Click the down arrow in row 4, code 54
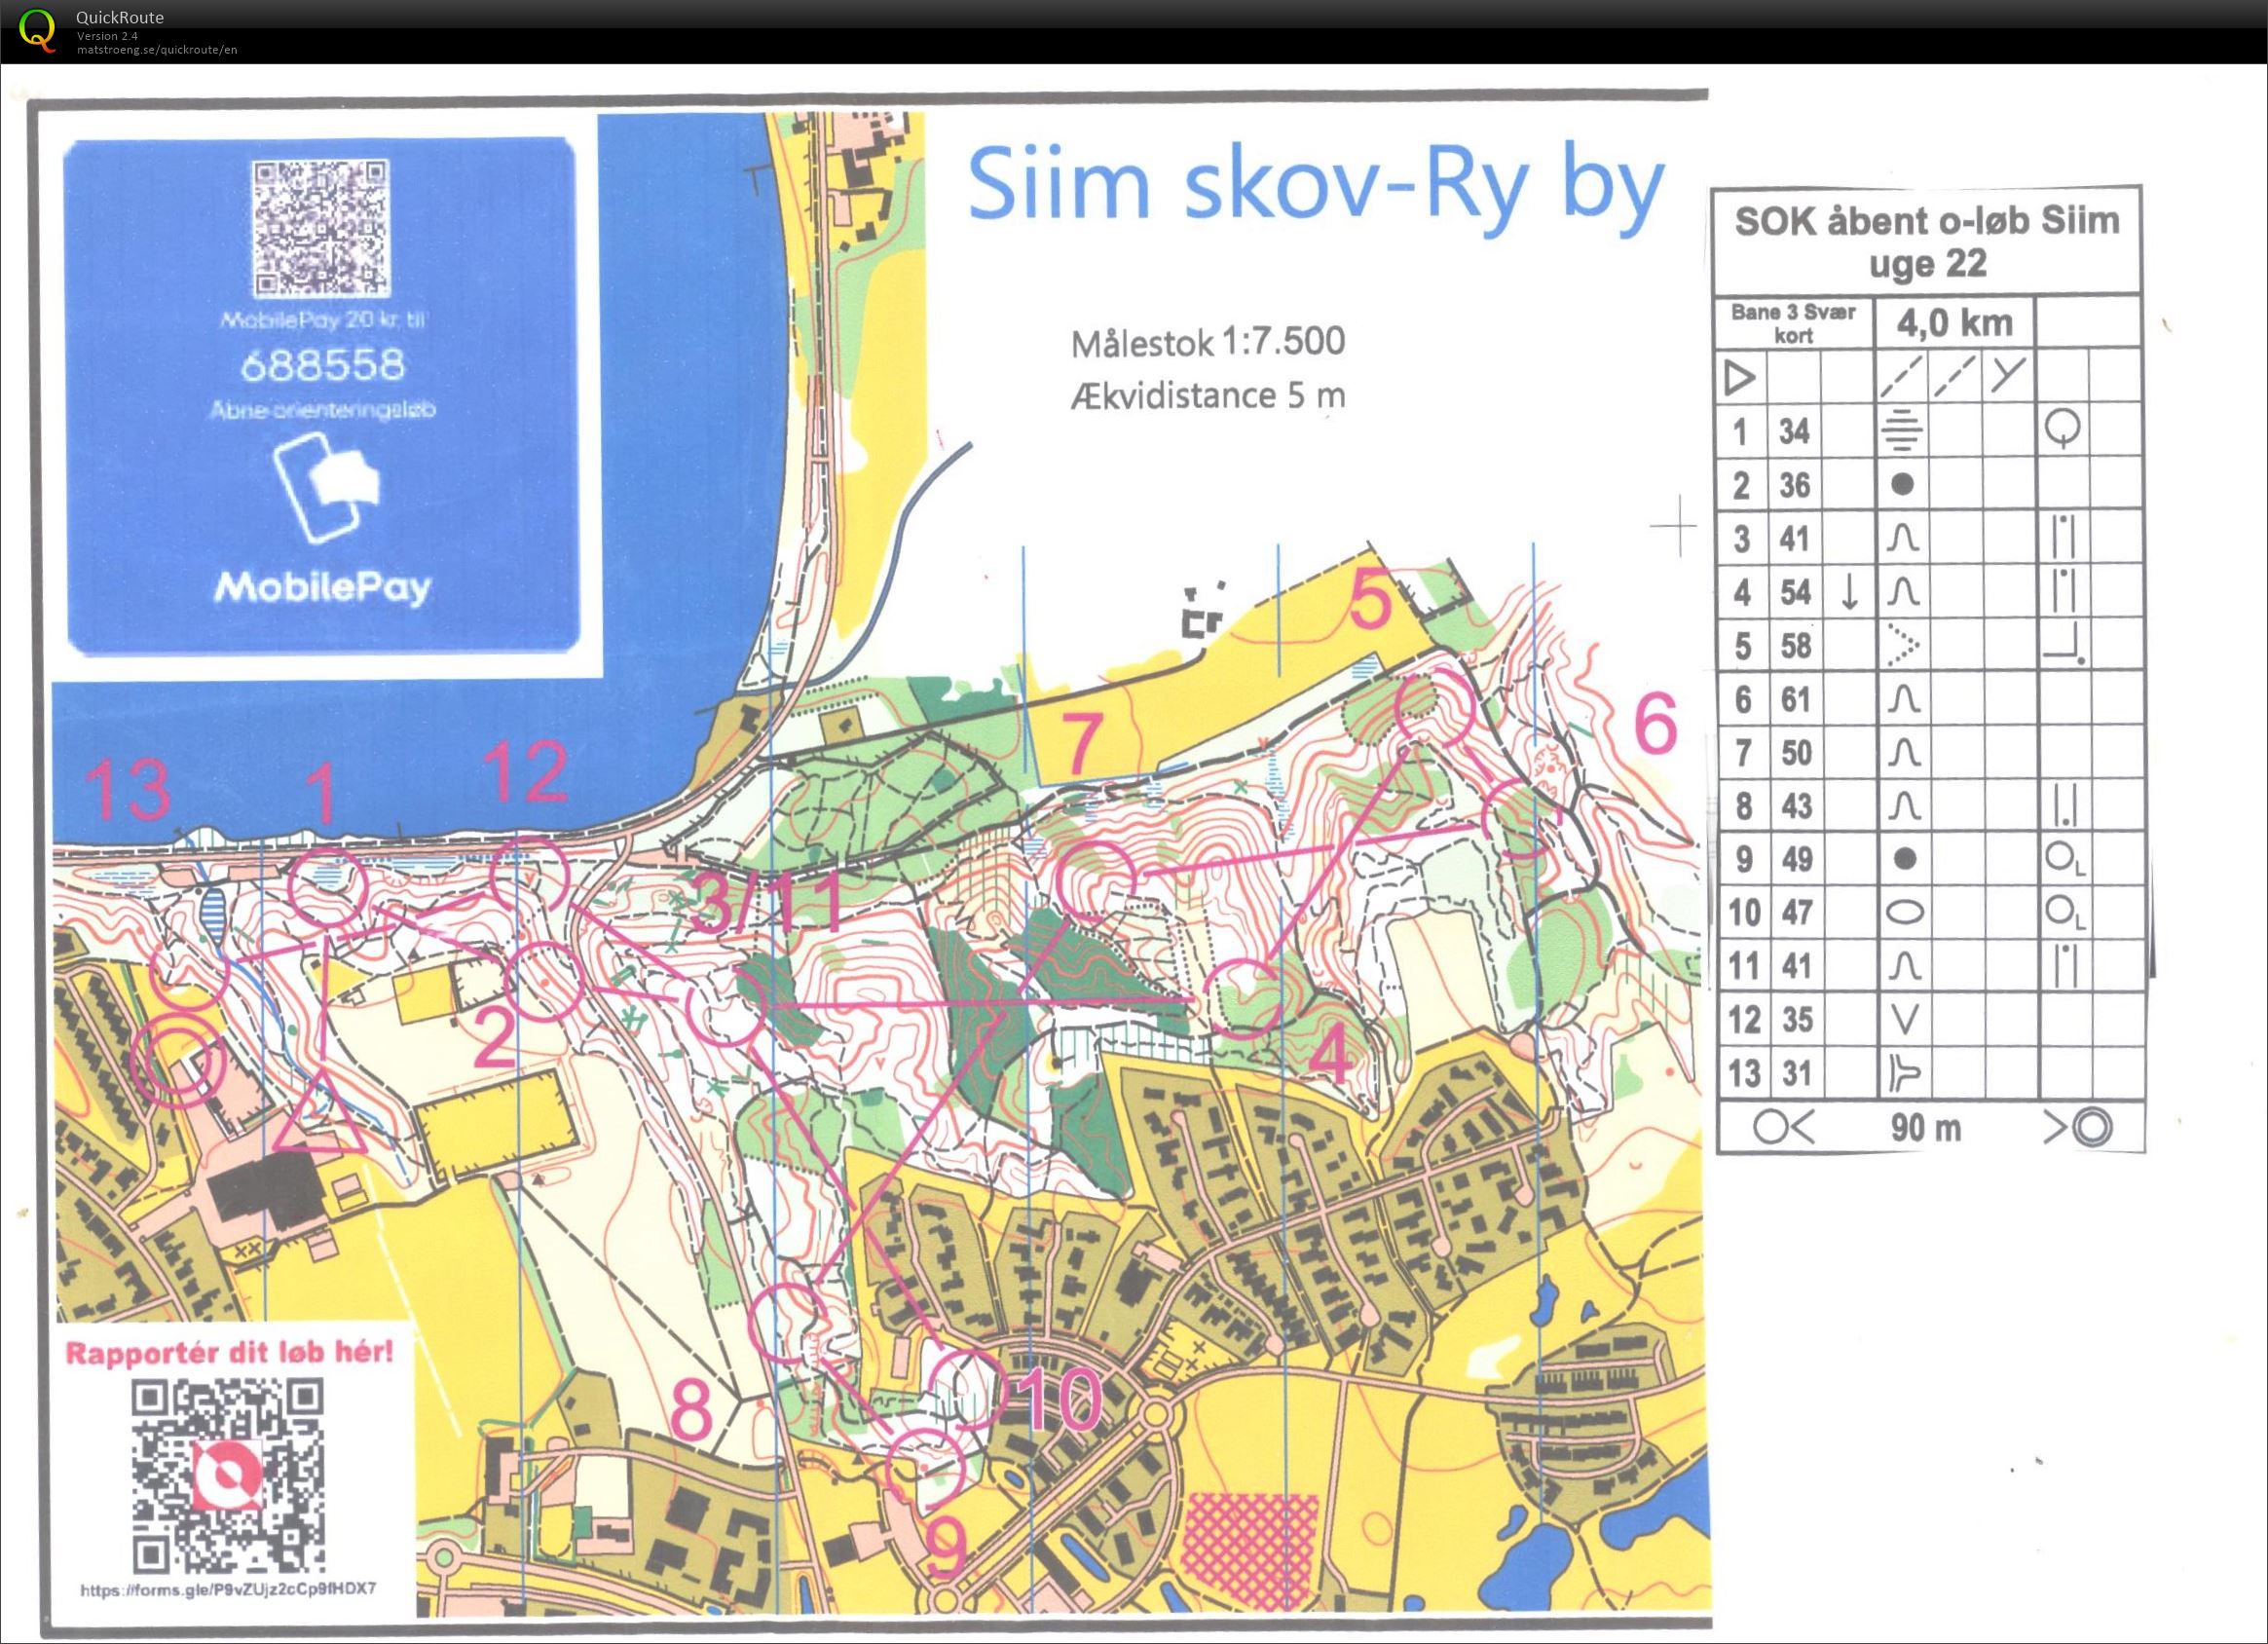The width and height of the screenshot is (2268, 1644). [x=1850, y=593]
